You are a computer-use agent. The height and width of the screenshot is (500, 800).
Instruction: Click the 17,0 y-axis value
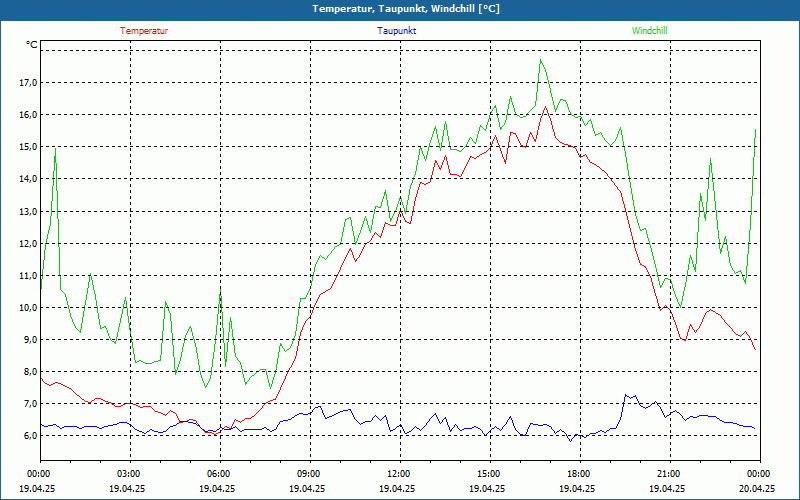pyautogui.click(x=29, y=82)
